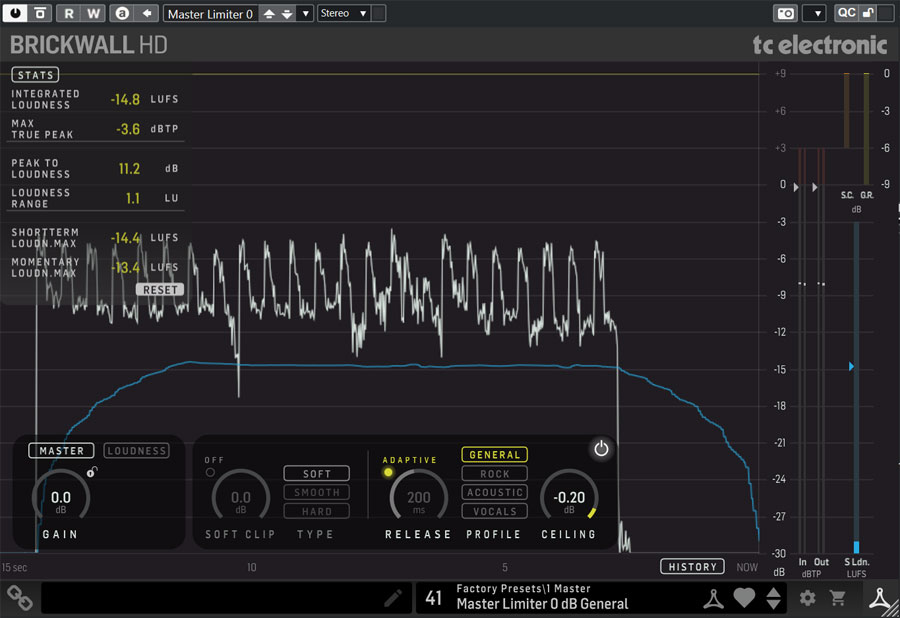Click the preset number 41 field
Screen dimensions: 900x618
pos(433,598)
